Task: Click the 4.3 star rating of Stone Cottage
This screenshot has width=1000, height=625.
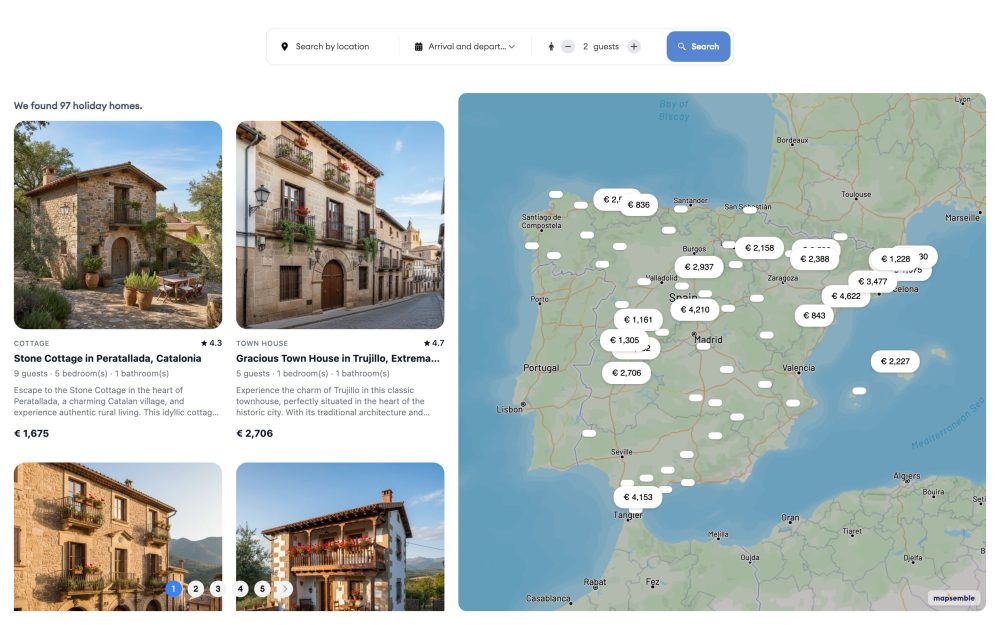Action: coord(211,343)
